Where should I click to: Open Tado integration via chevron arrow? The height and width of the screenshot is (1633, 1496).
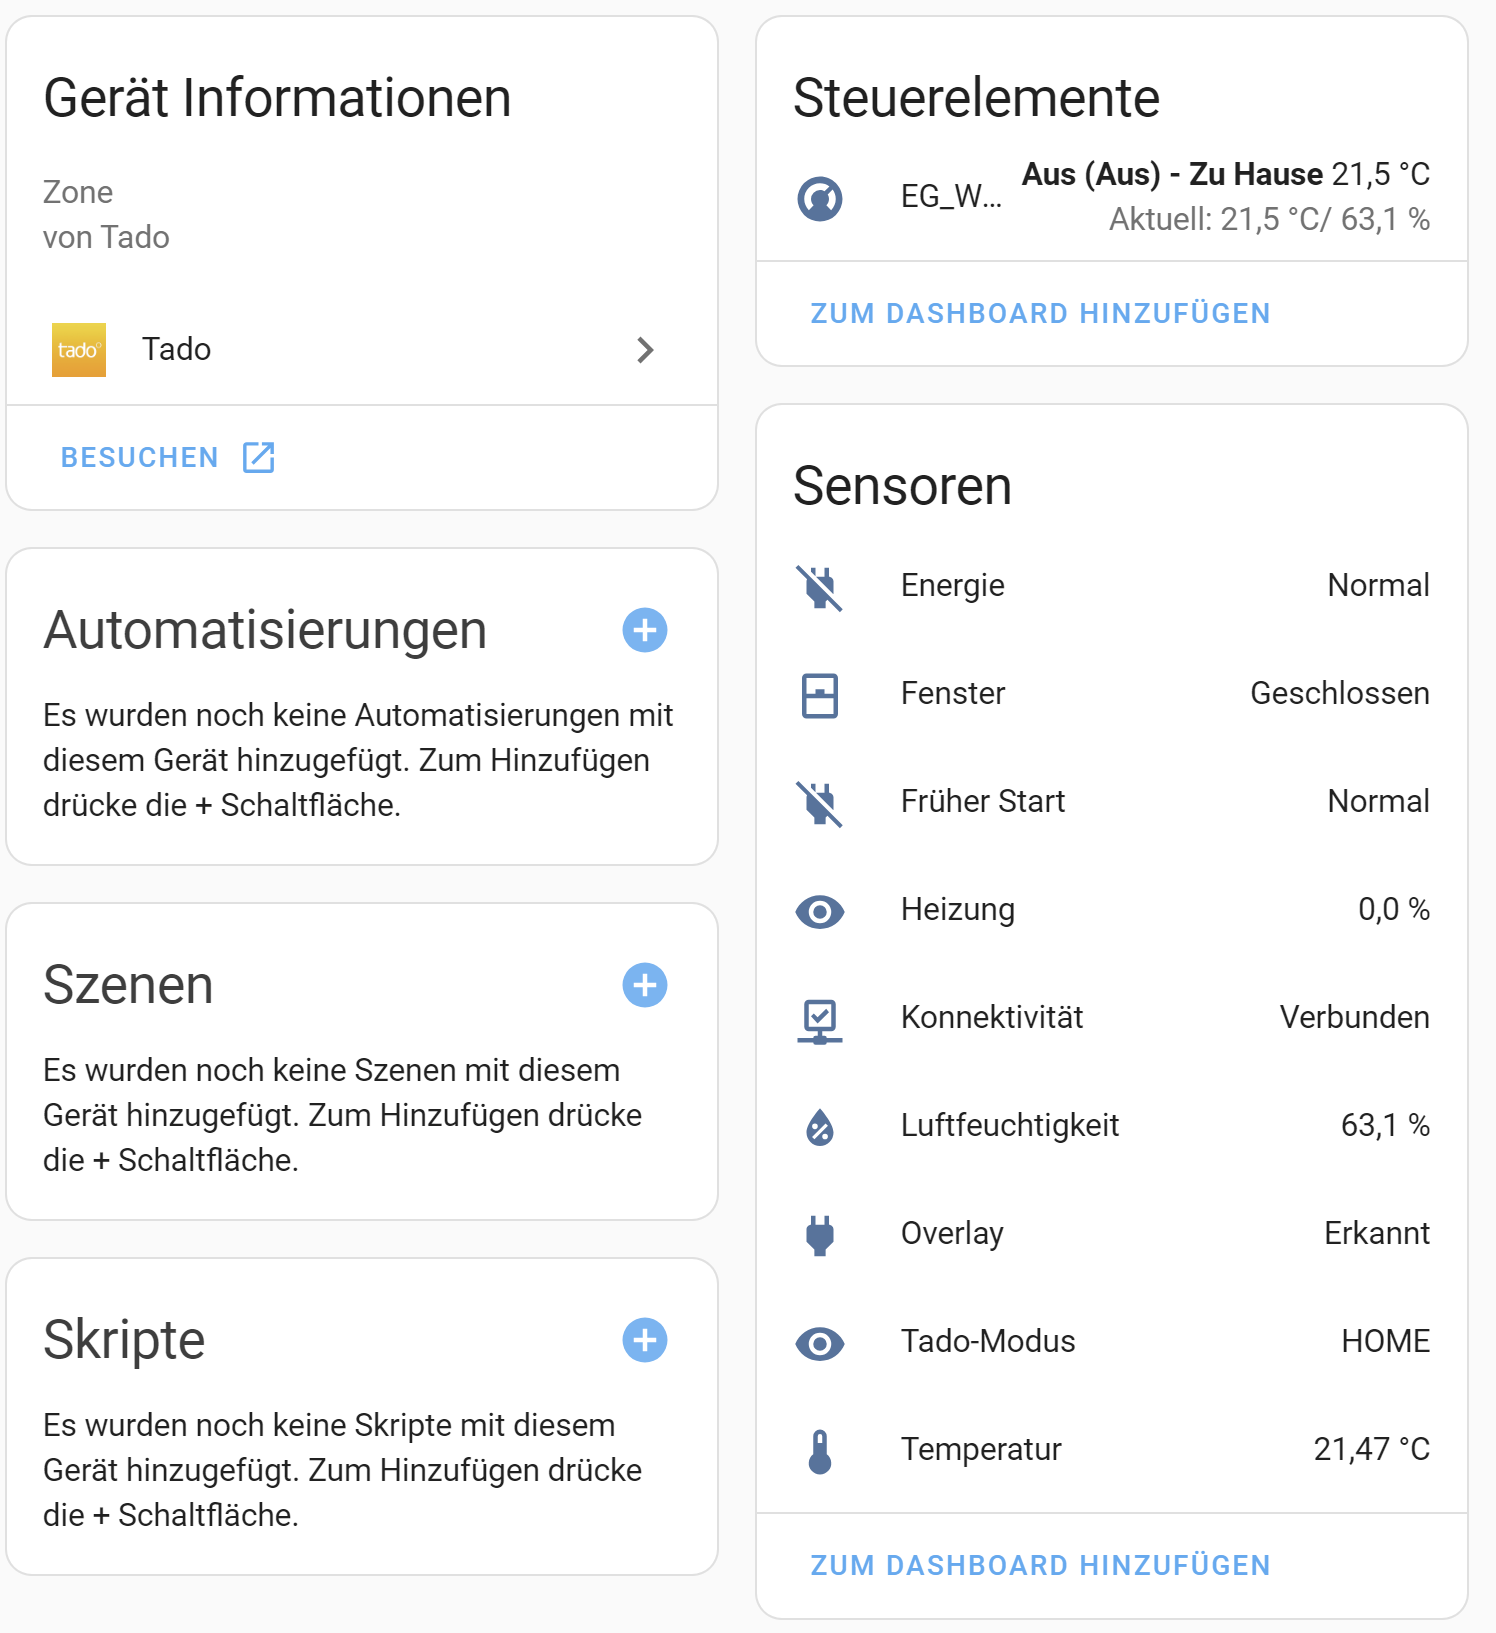tap(645, 350)
